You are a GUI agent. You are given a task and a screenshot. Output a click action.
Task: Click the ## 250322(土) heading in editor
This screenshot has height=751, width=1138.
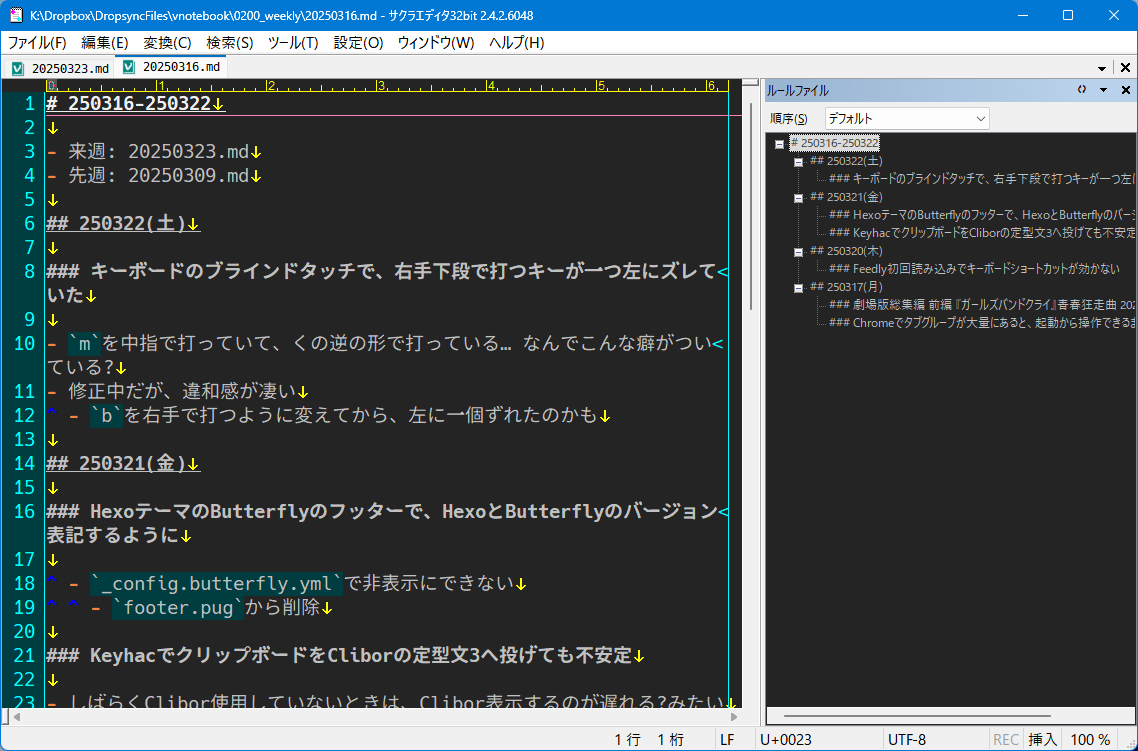[x=116, y=223]
